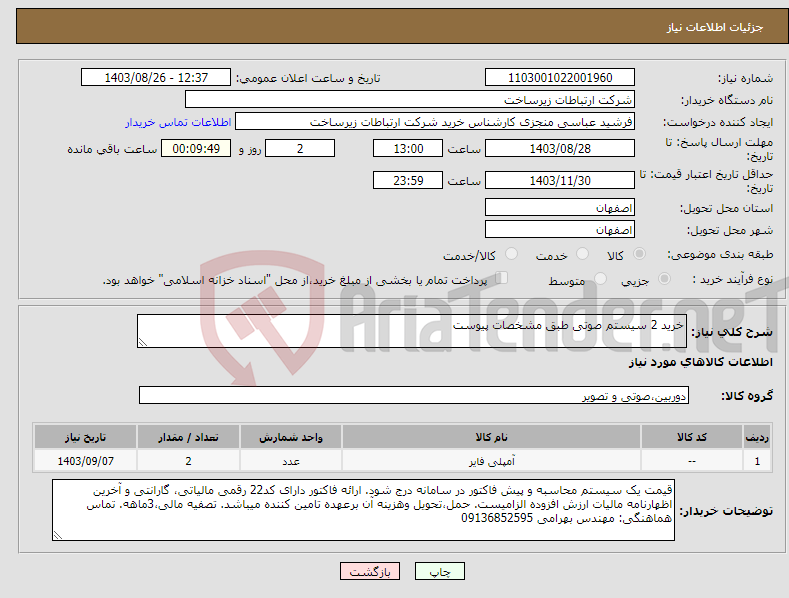Viewport: 789px width, 598px height.
Task: Select the کالا radio button
Action: [x=640, y=254]
